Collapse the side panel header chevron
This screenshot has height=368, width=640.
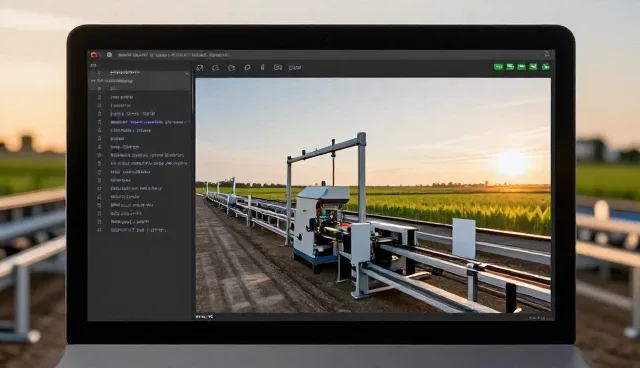[x=98, y=73]
